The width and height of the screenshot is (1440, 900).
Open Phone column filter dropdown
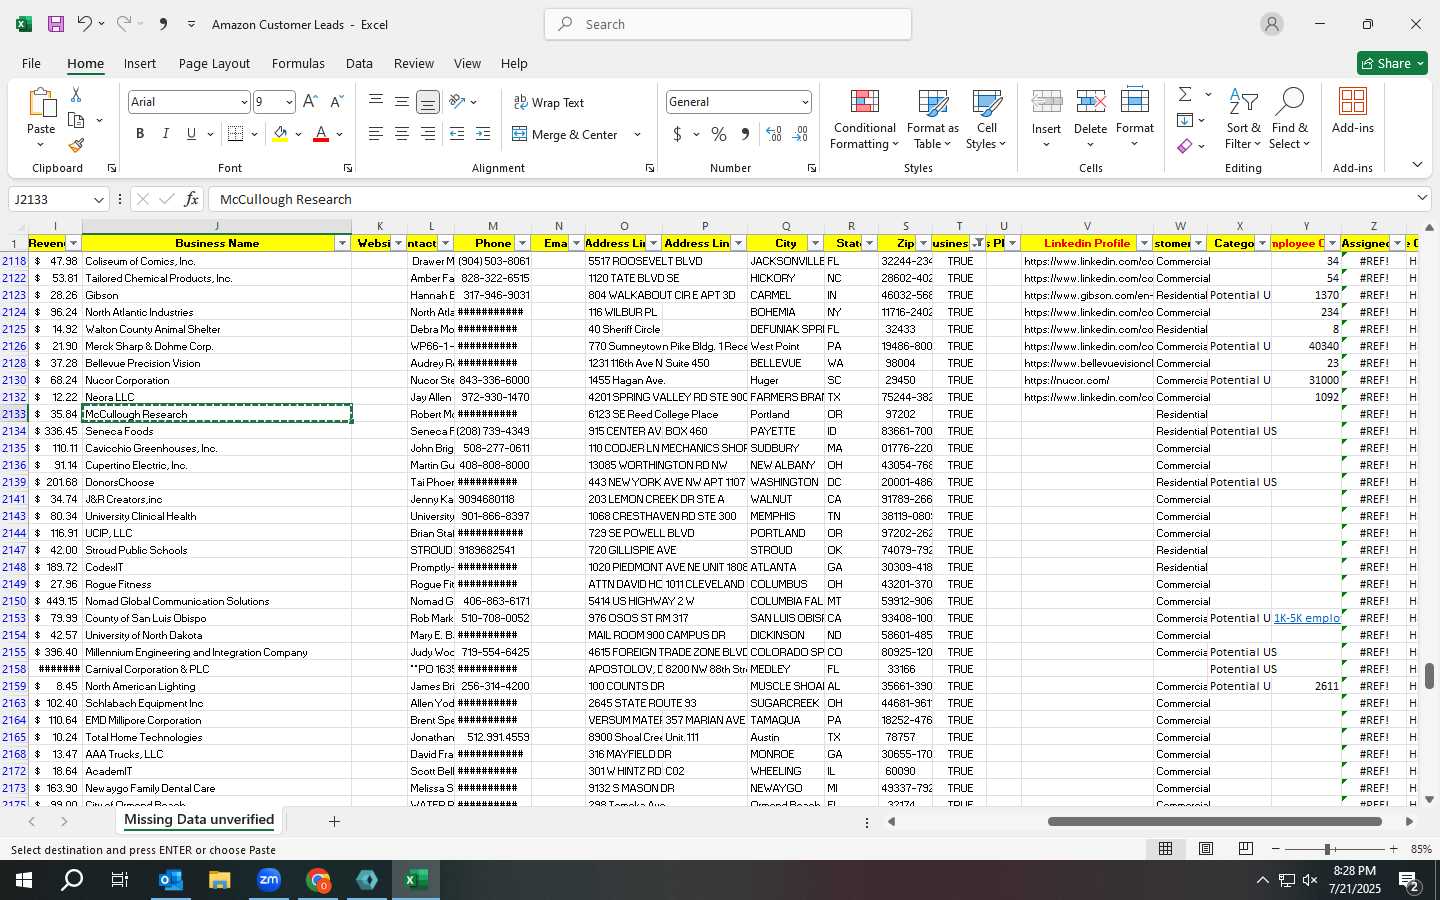[x=521, y=243]
